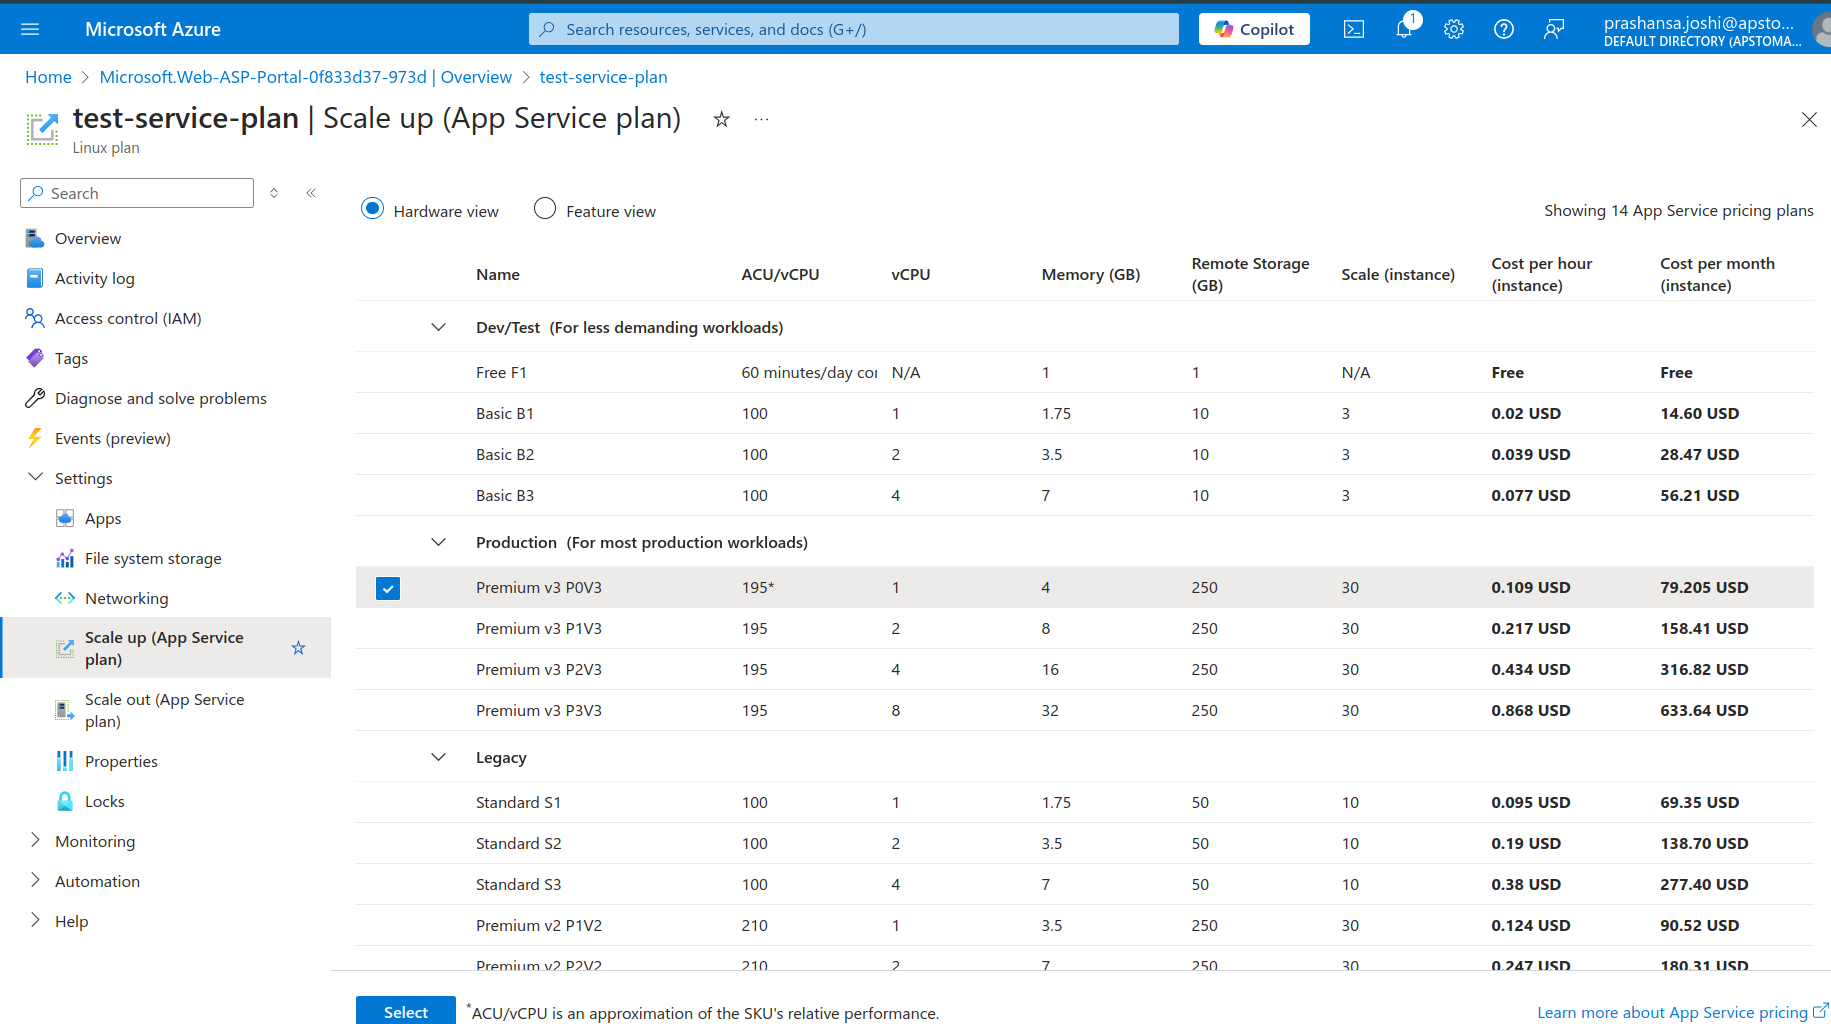This screenshot has width=1831, height=1024.
Task: Click the Networking icon
Action: click(65, 598)
